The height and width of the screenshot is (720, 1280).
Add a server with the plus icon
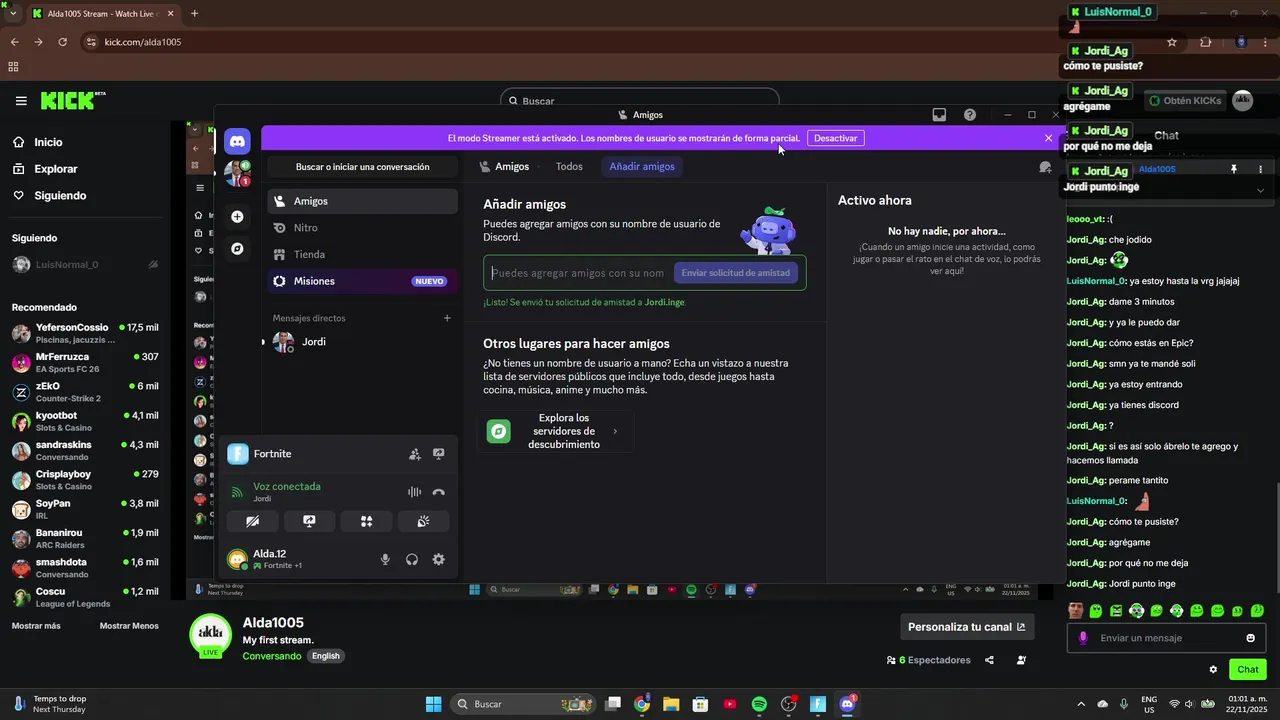[237, 216]
